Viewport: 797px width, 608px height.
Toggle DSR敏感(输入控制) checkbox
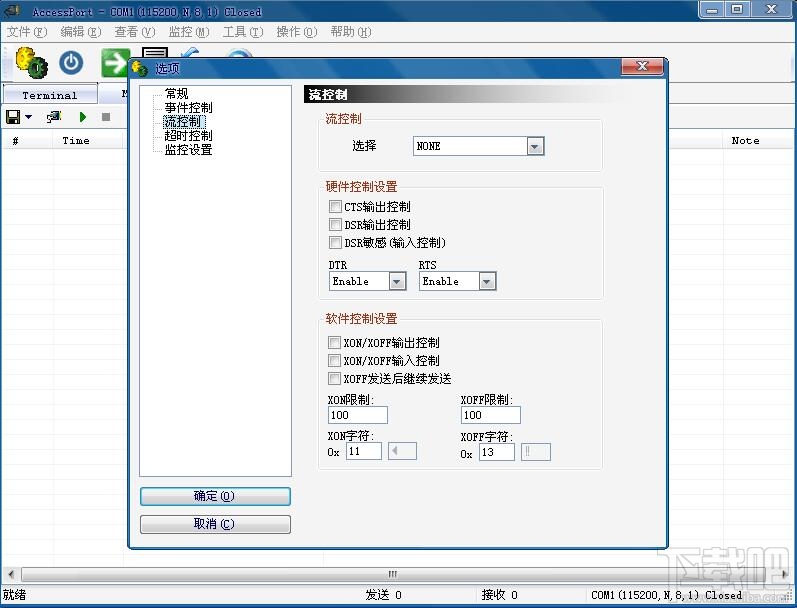pos(335,242)
